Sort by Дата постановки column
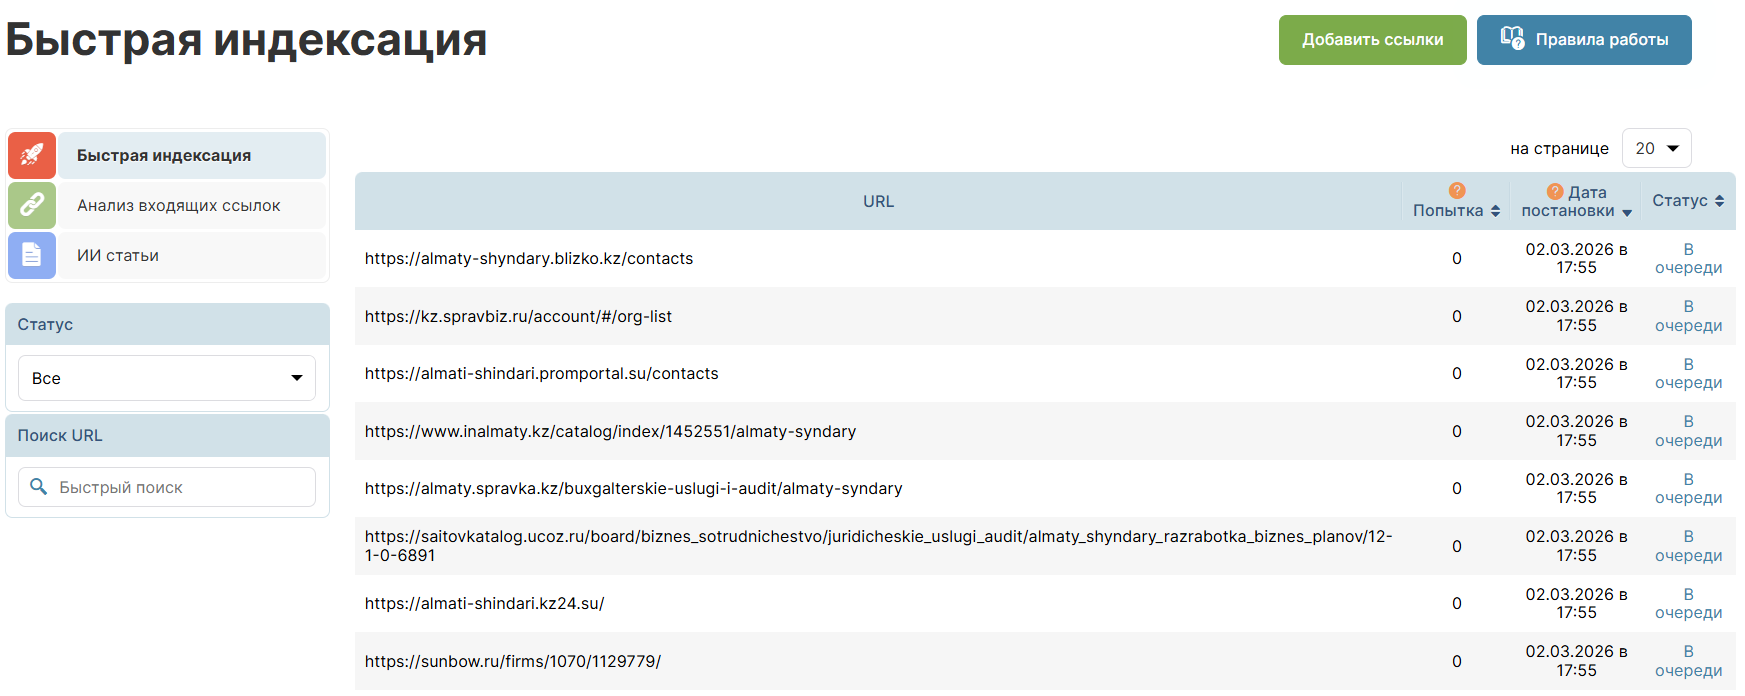Screen dimensions: 1745x696 1576,211
